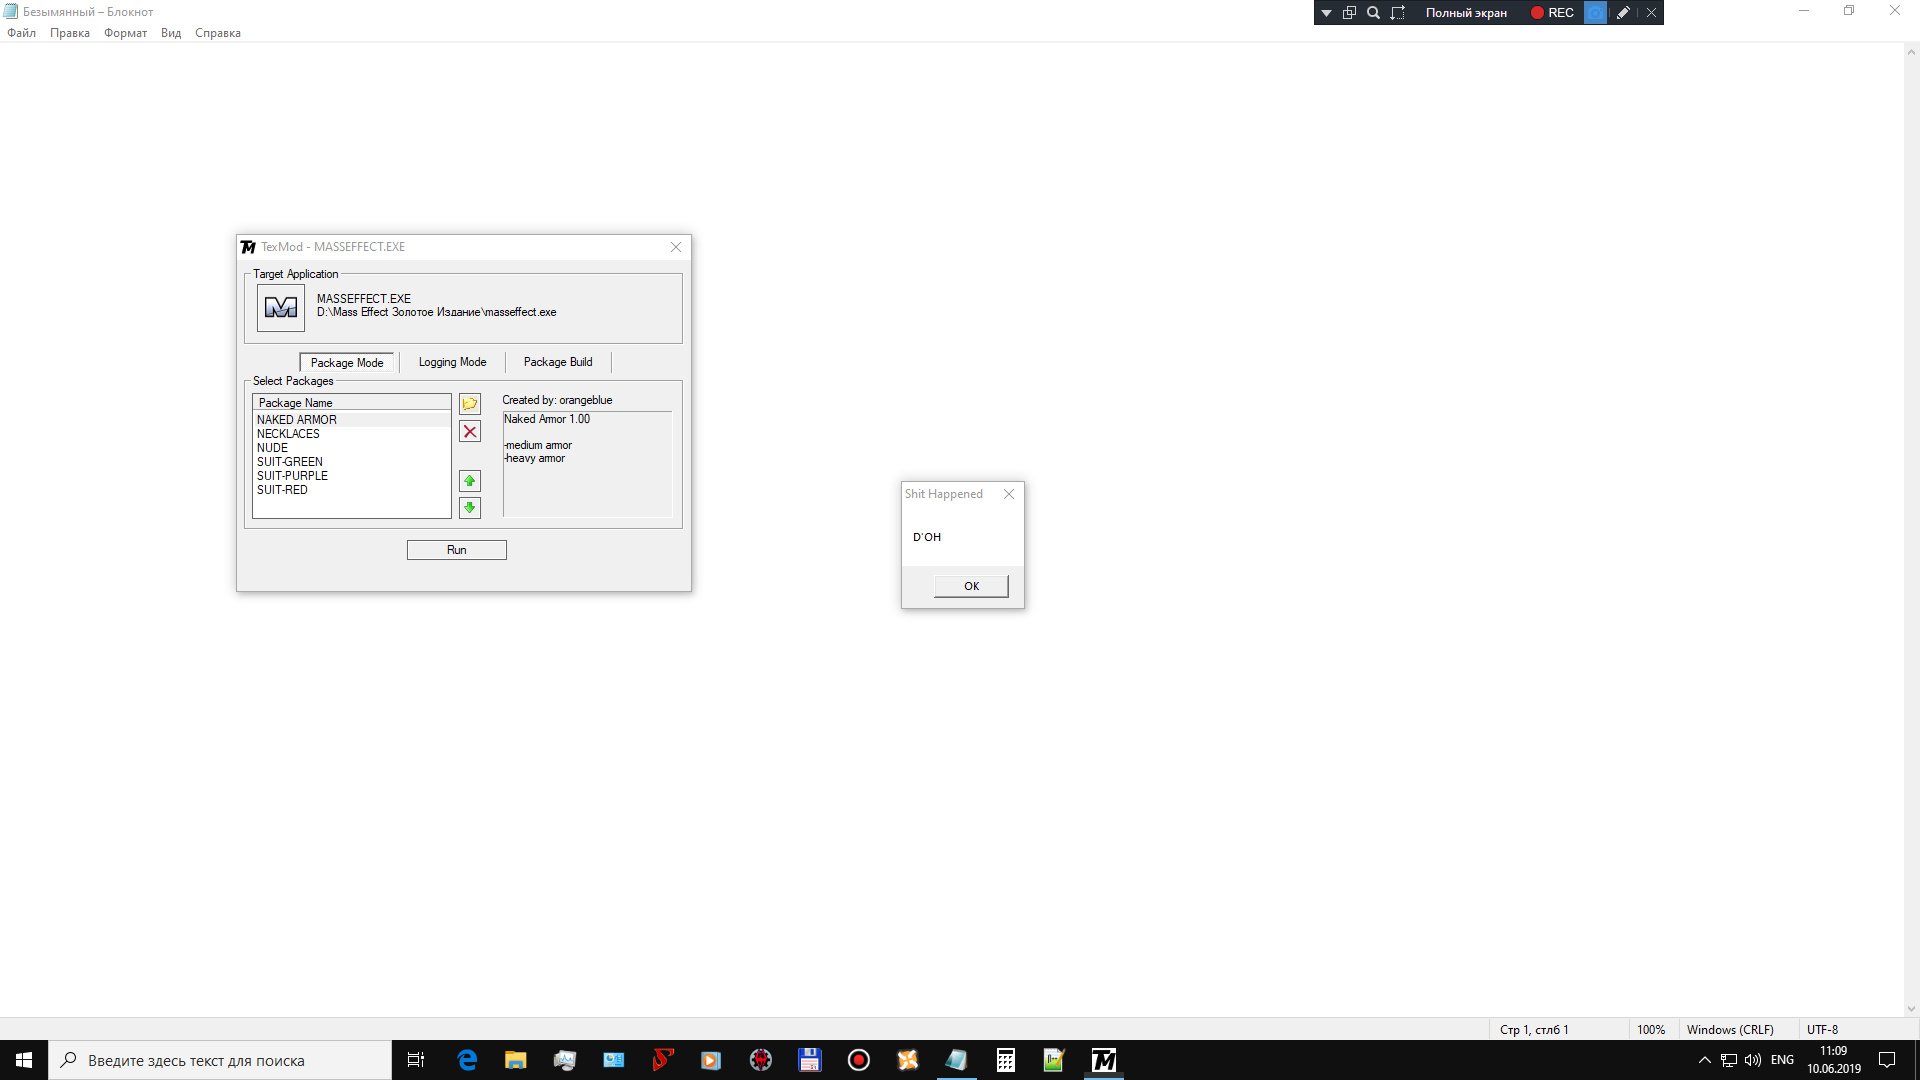Switch to Logging Mode
The width and height of the screenshot is (1920, 1080).
[x=452, y=362]
